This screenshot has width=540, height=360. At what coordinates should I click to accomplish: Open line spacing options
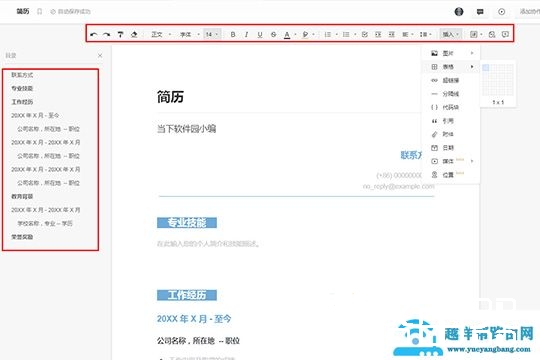[425, 34]
